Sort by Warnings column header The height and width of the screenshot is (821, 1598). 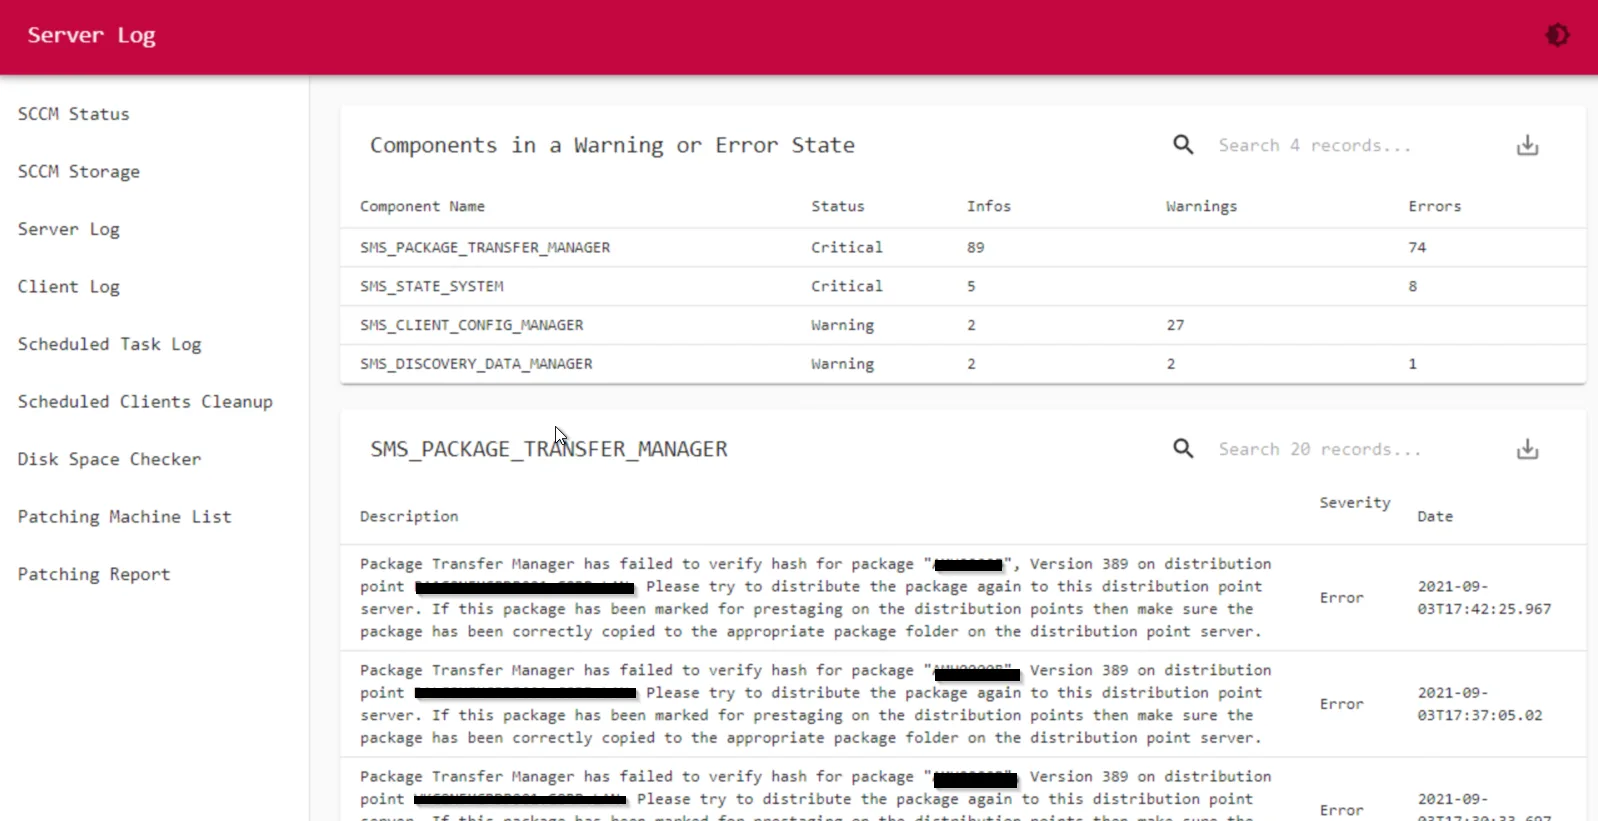pyautogui.click(x=1201, y=206)
